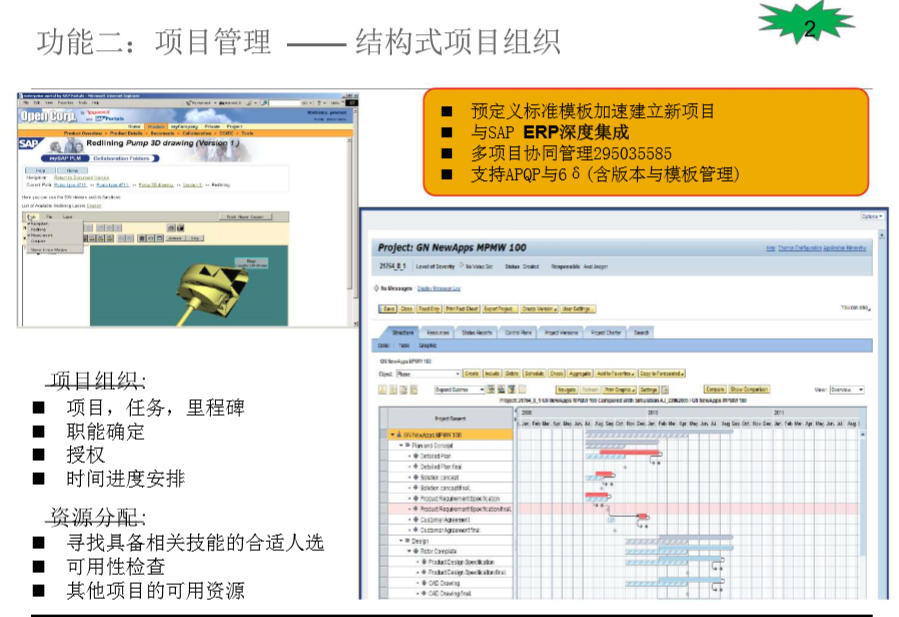This screenshot has width=899, height=617.
Task: Click the Project tab in OpenCorp portal
Action: (x=234, y=127)
